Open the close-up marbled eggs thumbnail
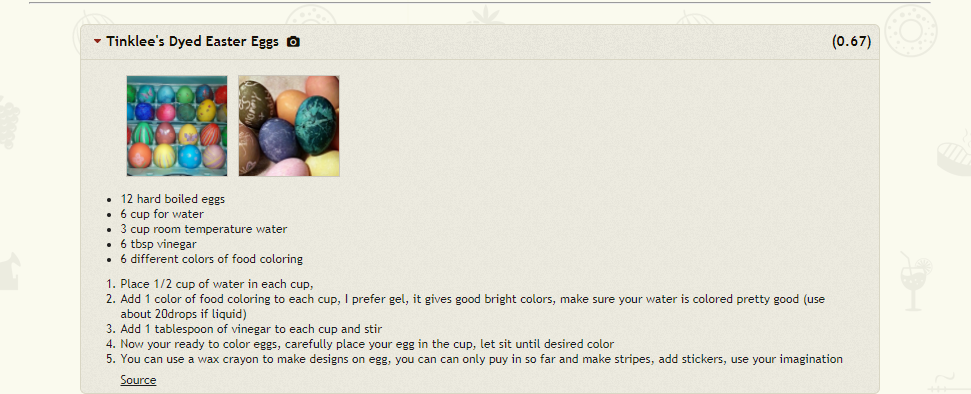 tap(289, 126)
